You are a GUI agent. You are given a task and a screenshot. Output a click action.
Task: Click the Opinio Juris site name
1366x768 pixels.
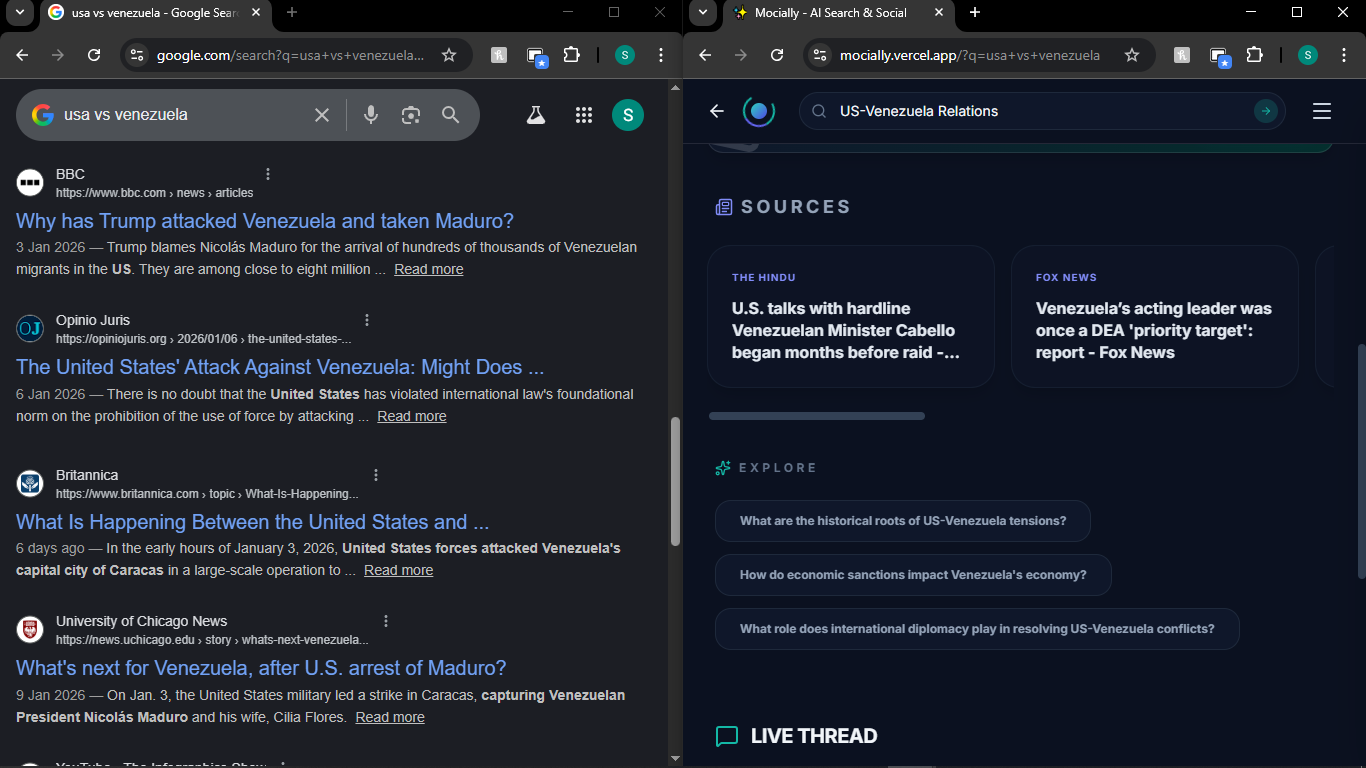93,320
